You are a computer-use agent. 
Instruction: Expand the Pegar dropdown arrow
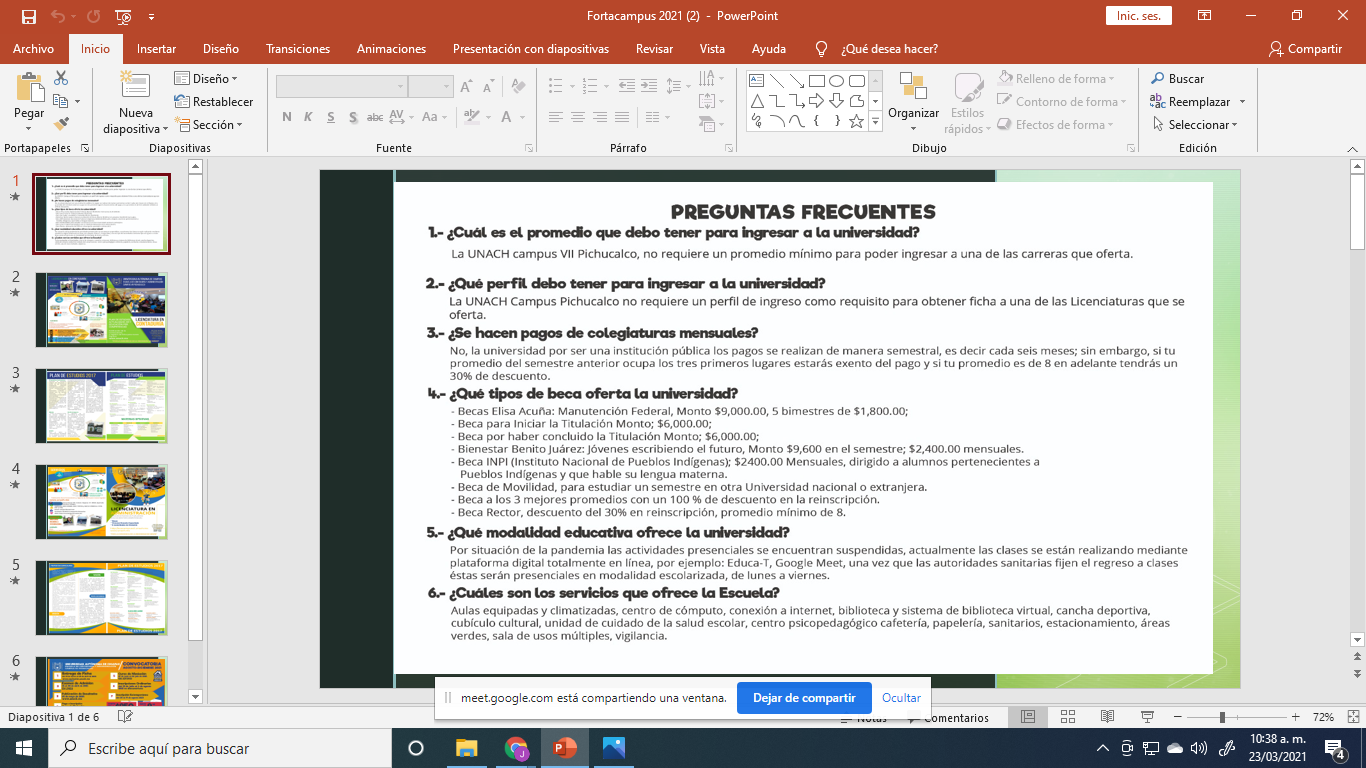tap(29, 127)
